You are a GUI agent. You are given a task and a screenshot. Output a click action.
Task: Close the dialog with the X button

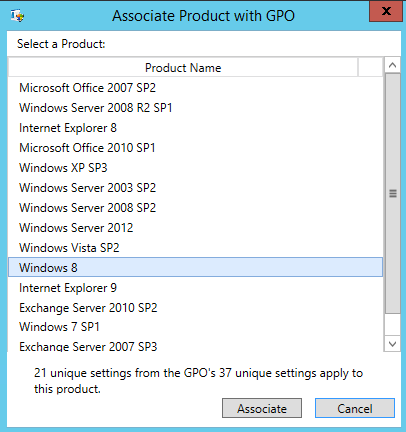click(x=386, y=11)
